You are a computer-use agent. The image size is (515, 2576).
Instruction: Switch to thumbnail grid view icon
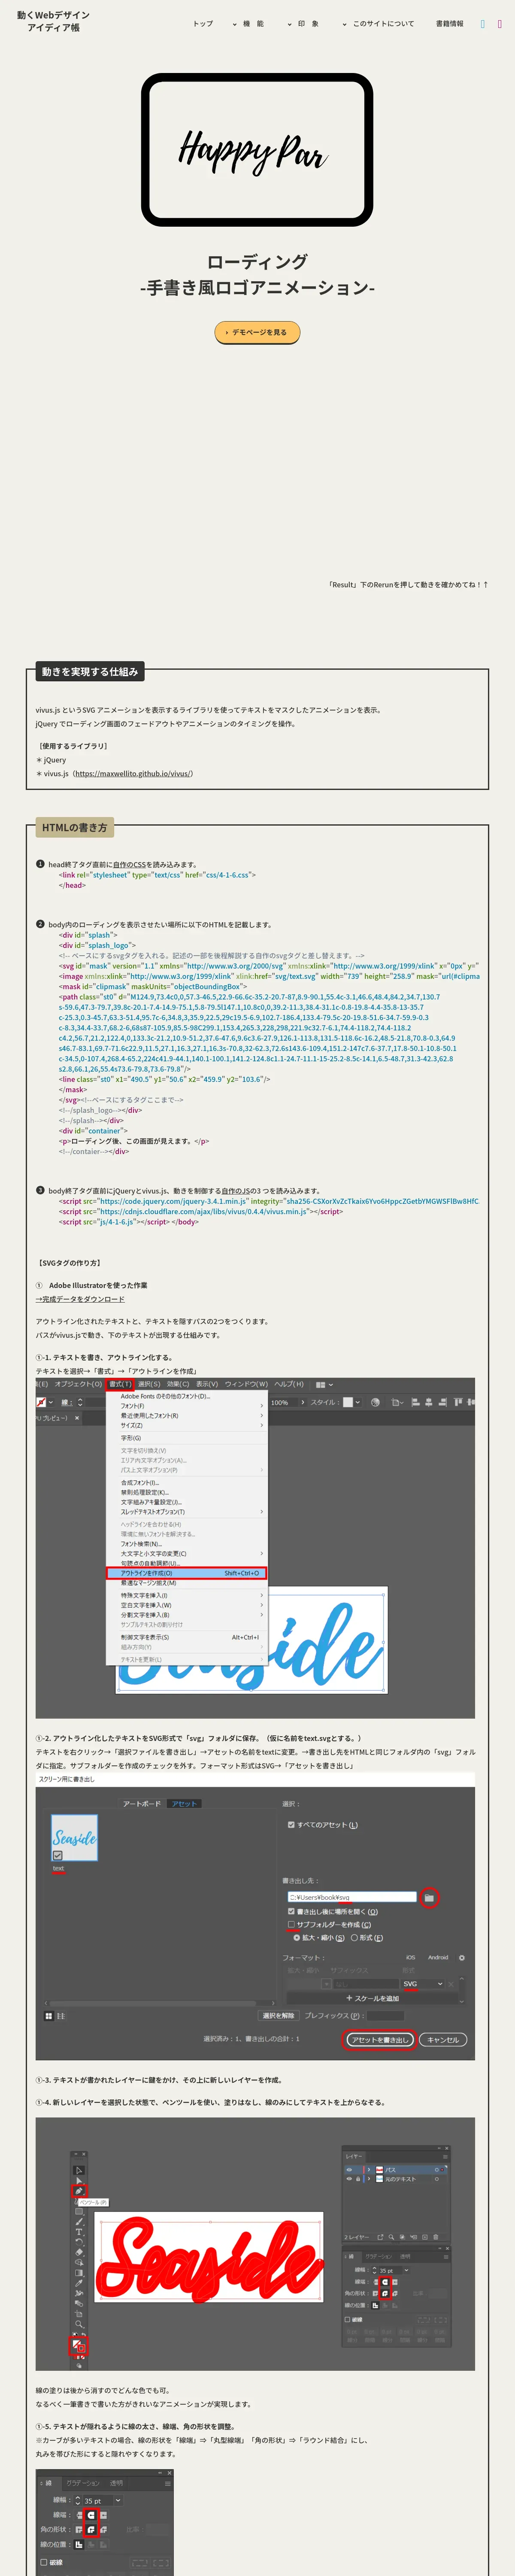tap(48, 2016)
